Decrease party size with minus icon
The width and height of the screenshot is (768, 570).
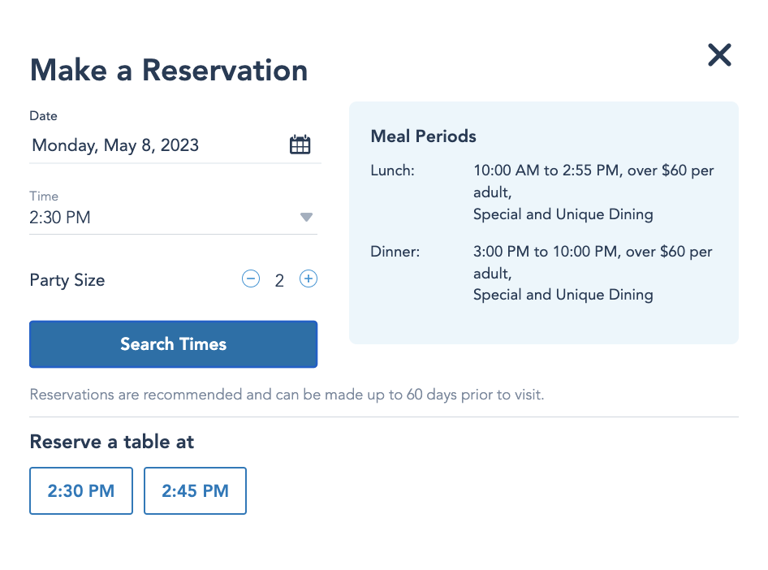(251, 279)
